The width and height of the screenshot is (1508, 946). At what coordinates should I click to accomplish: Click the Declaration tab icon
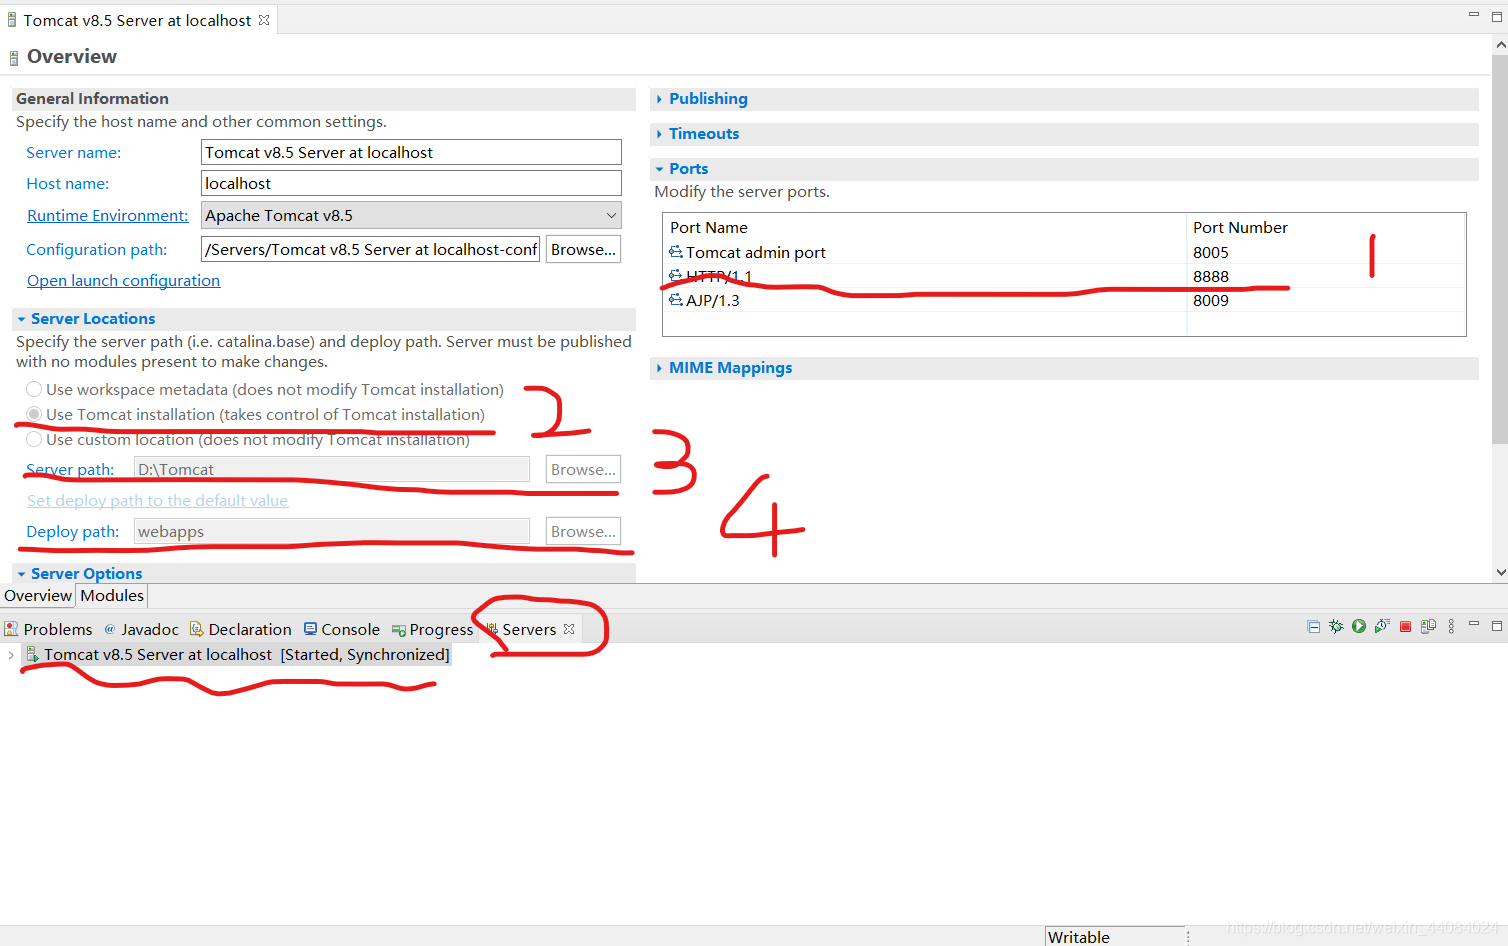197,629
